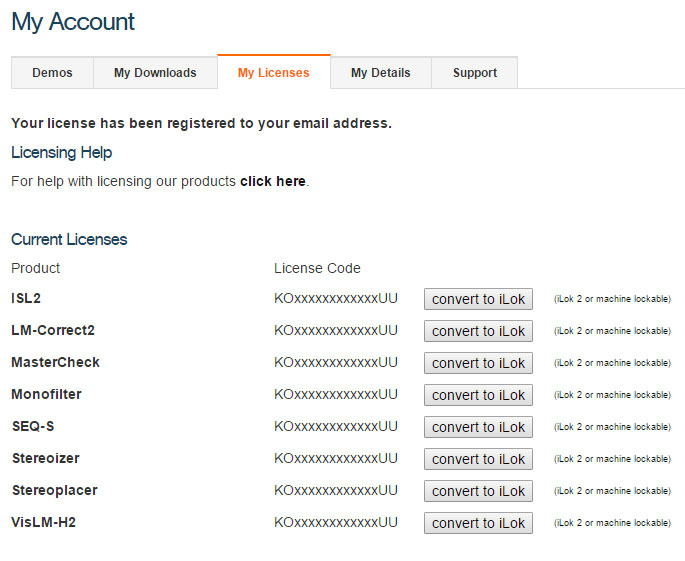
Task: Click the VisLM-H2 license code
Action: tap(336, 522)
